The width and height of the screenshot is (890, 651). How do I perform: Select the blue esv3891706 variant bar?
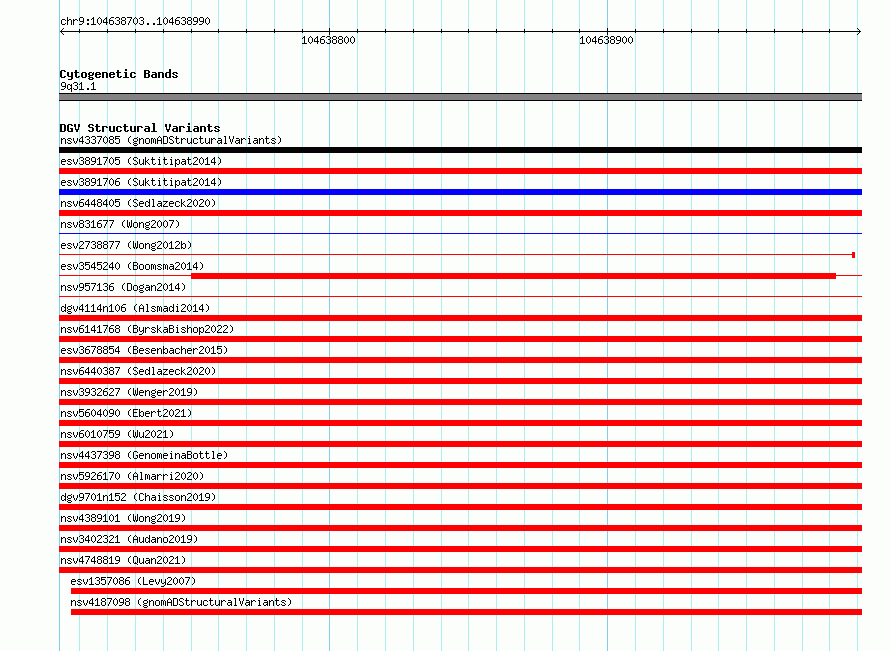[460, 192]
